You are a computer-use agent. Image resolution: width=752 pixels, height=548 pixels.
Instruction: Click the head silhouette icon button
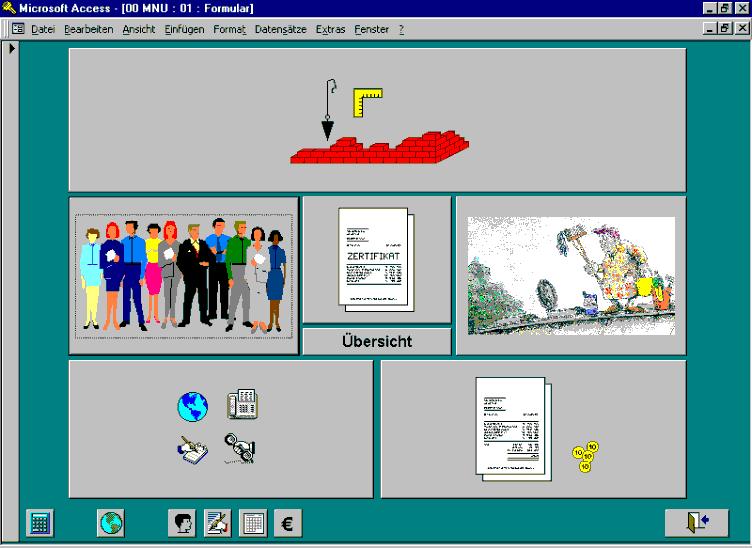(183, 522)
